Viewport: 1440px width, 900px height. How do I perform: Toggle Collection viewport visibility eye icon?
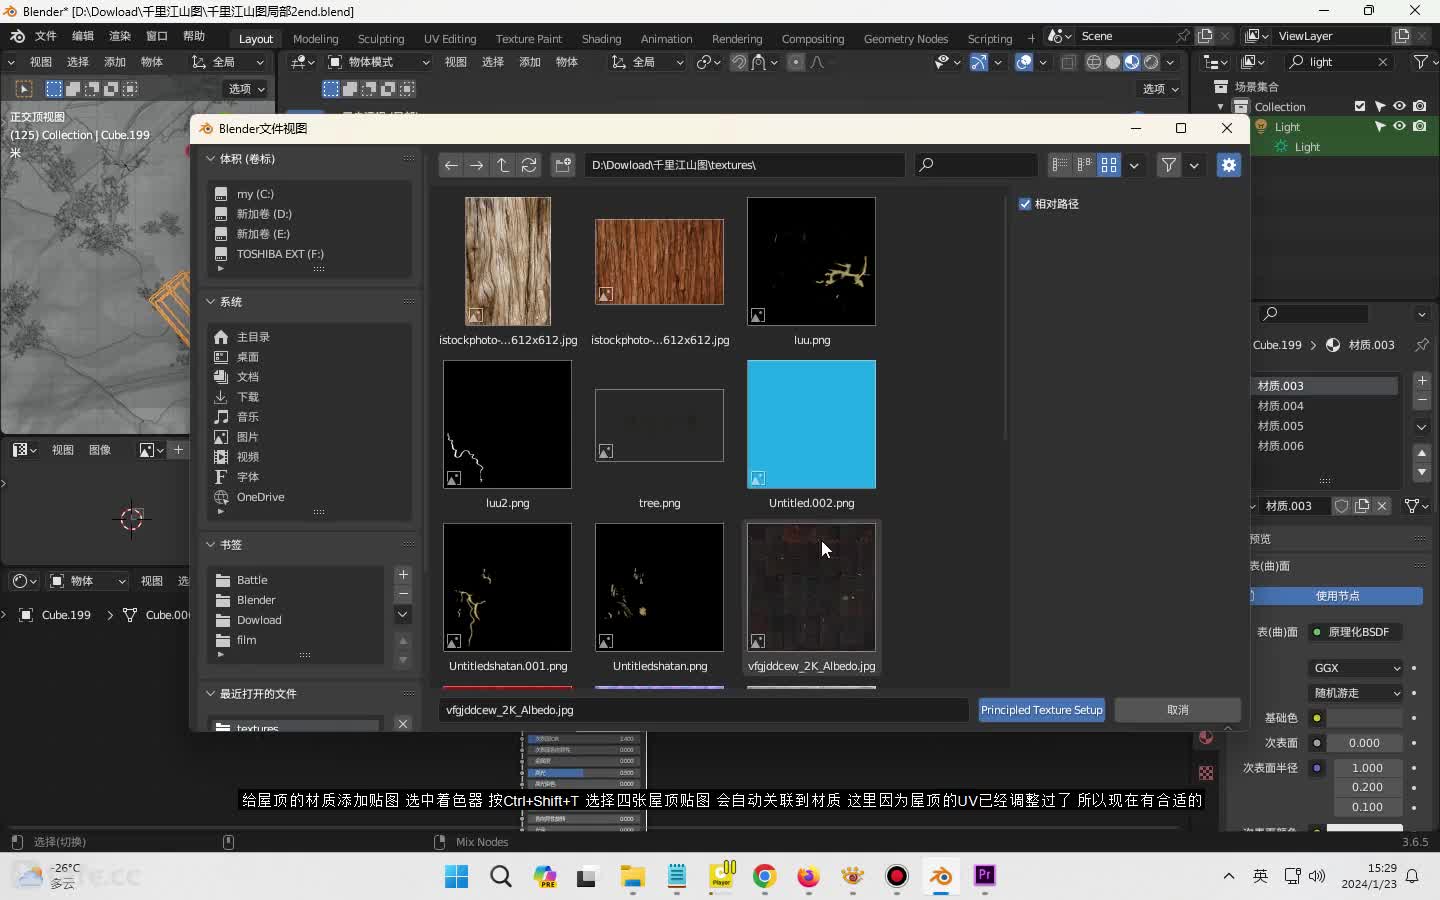coord(1400,106)
